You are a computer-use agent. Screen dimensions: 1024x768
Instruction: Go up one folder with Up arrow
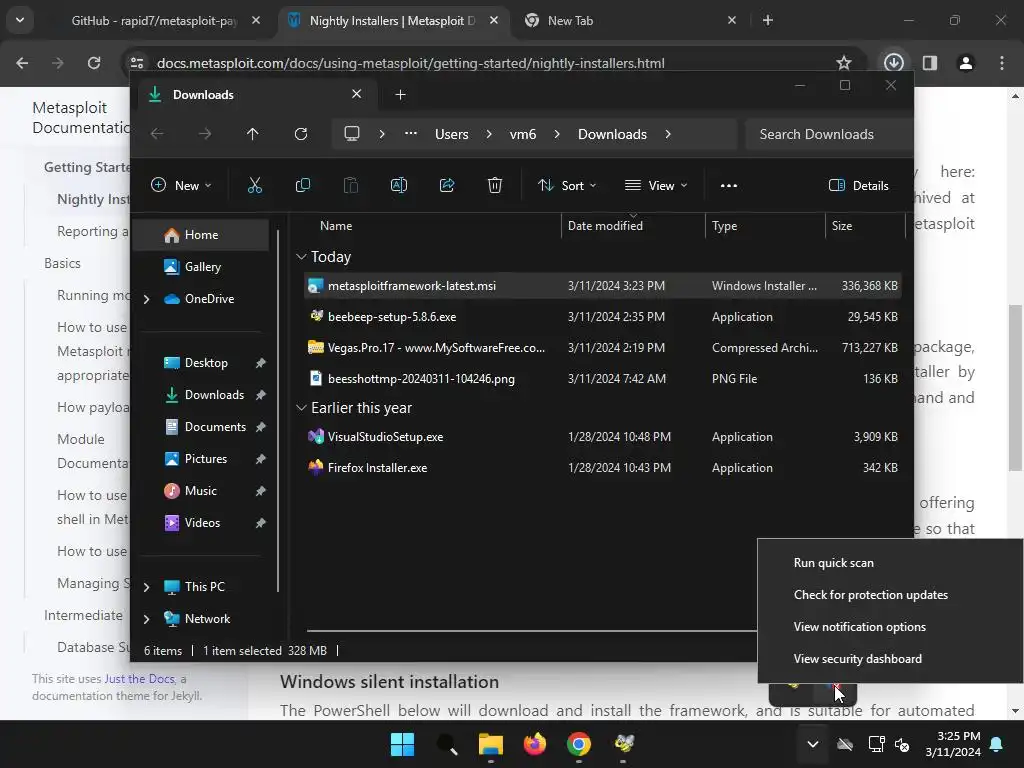tap(253, 134)
